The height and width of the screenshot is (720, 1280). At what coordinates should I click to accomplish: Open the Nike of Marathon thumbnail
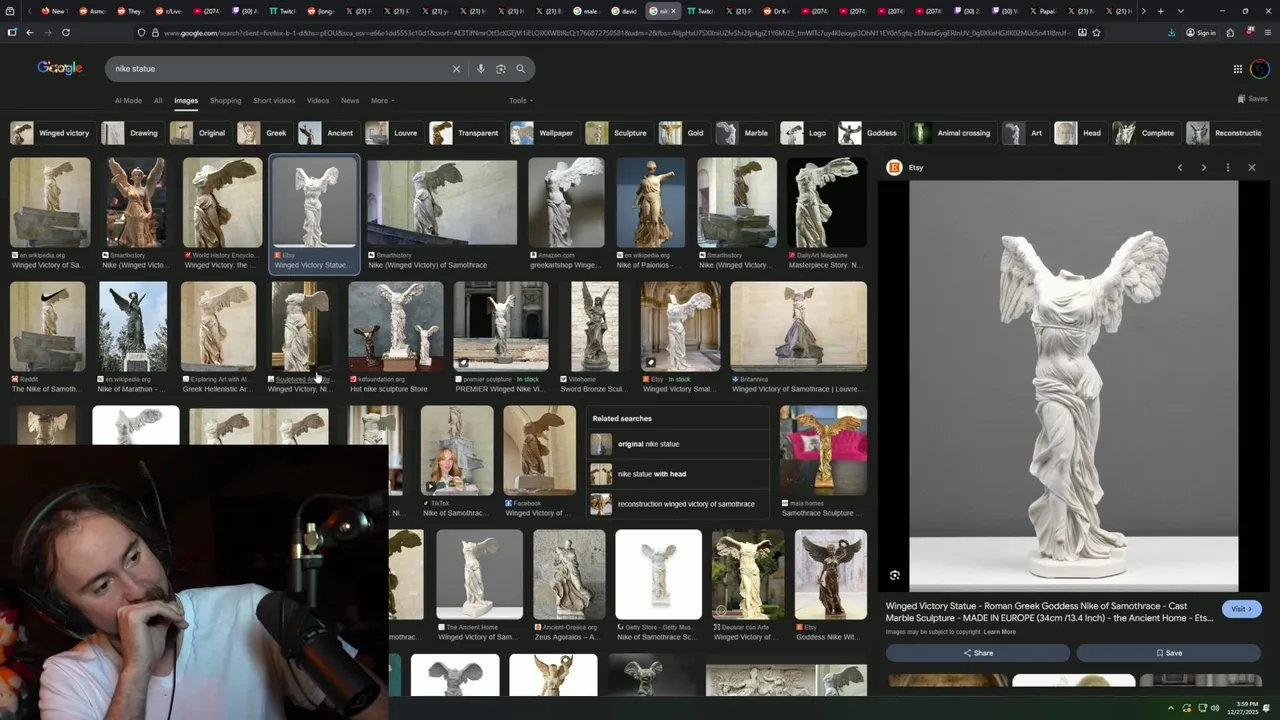coord(133,326)
